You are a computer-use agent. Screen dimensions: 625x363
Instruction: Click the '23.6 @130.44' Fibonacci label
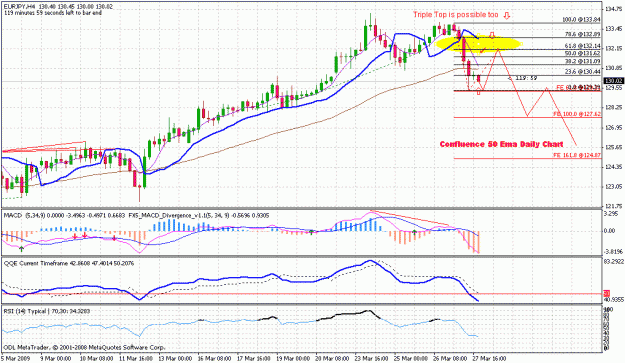(582, 72)
